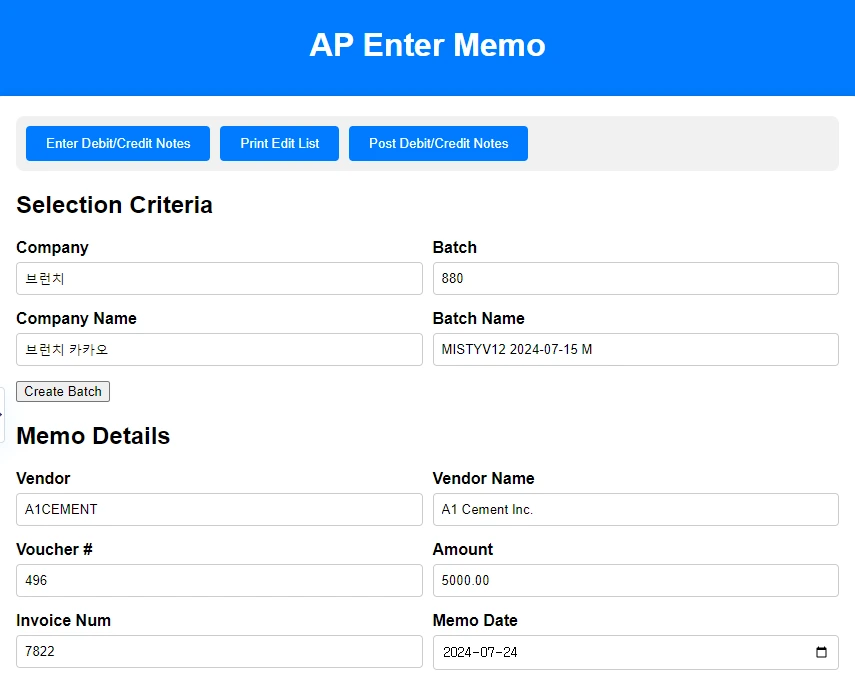Open the Enter Debit/Credit Notes tab
Screen dimensions: 855x680
(118, 143)
